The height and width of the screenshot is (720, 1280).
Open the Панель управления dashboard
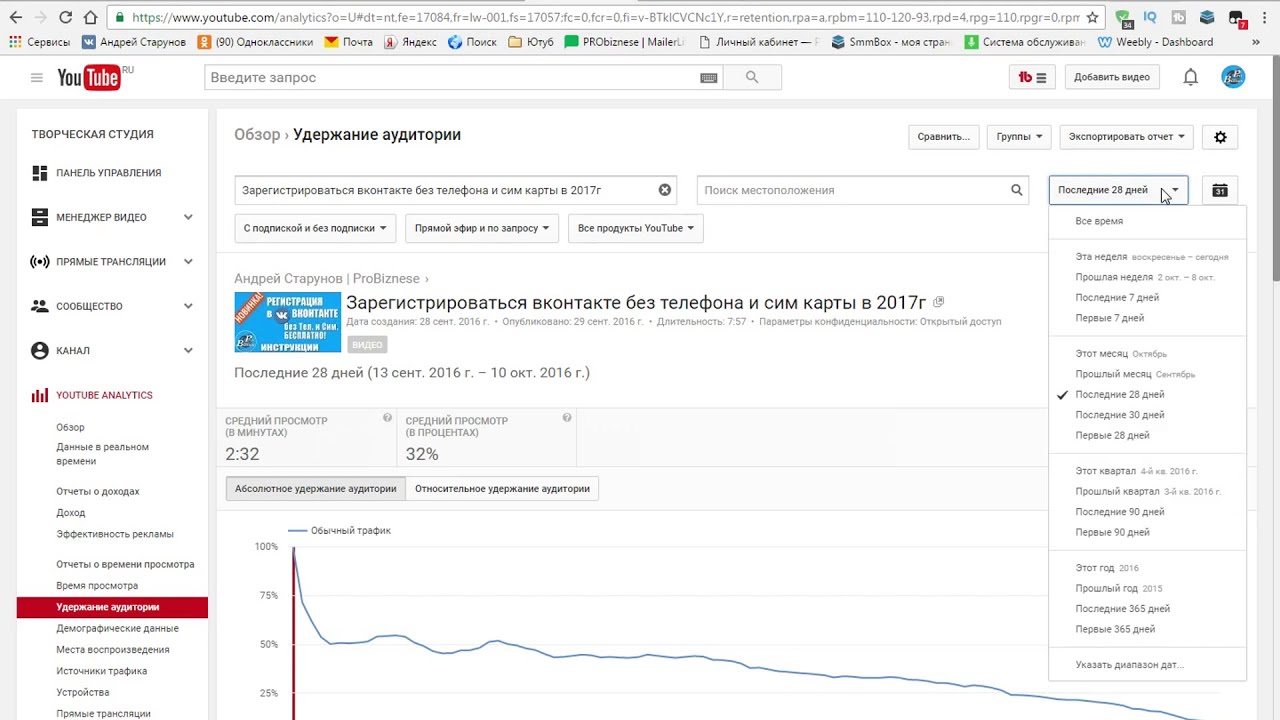(x=110, y=173)
